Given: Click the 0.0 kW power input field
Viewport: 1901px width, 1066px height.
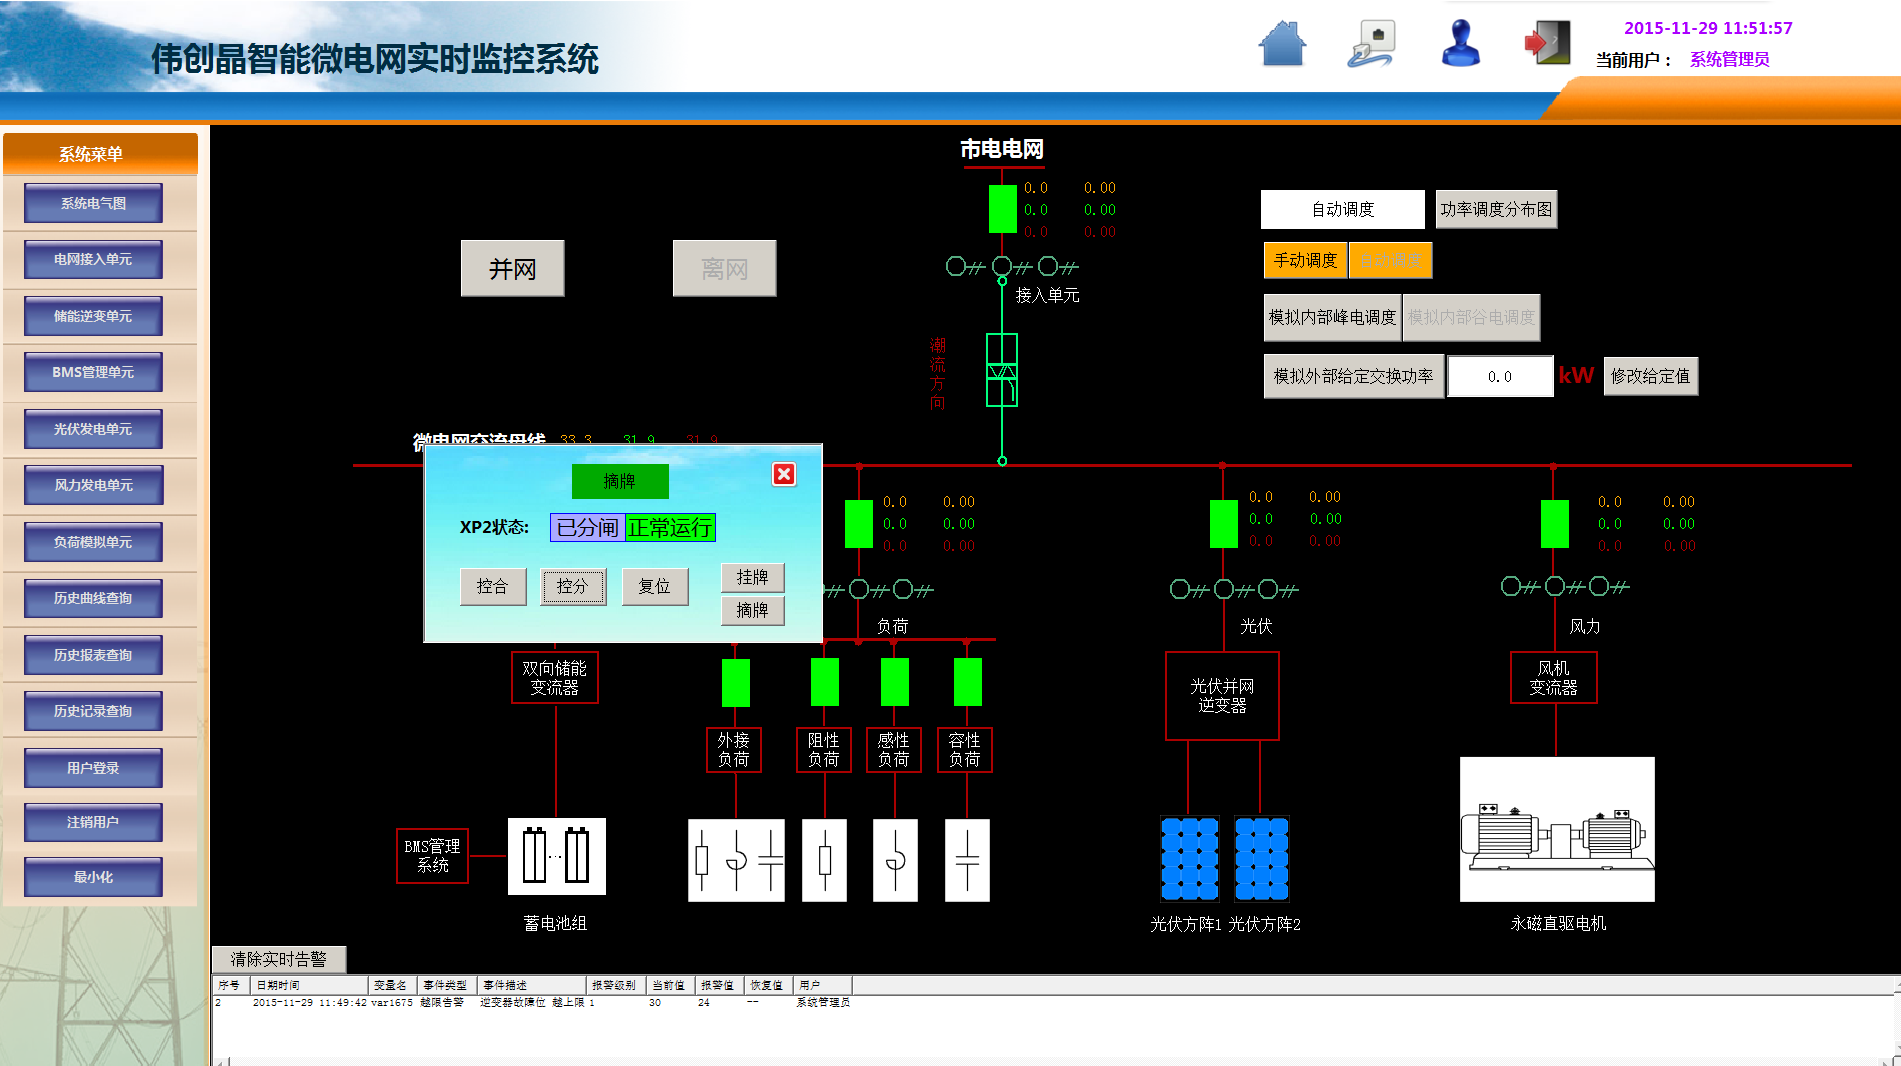Looking at the screenshot, I should pyautogui.click(x=1500, y=376).
